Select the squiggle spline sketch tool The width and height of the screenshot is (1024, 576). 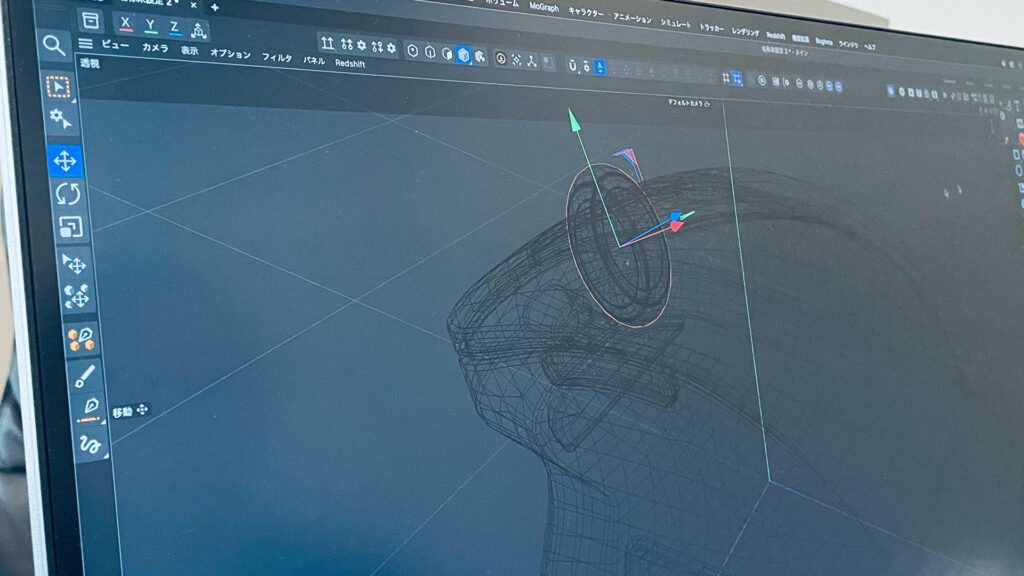click(90, 444)
